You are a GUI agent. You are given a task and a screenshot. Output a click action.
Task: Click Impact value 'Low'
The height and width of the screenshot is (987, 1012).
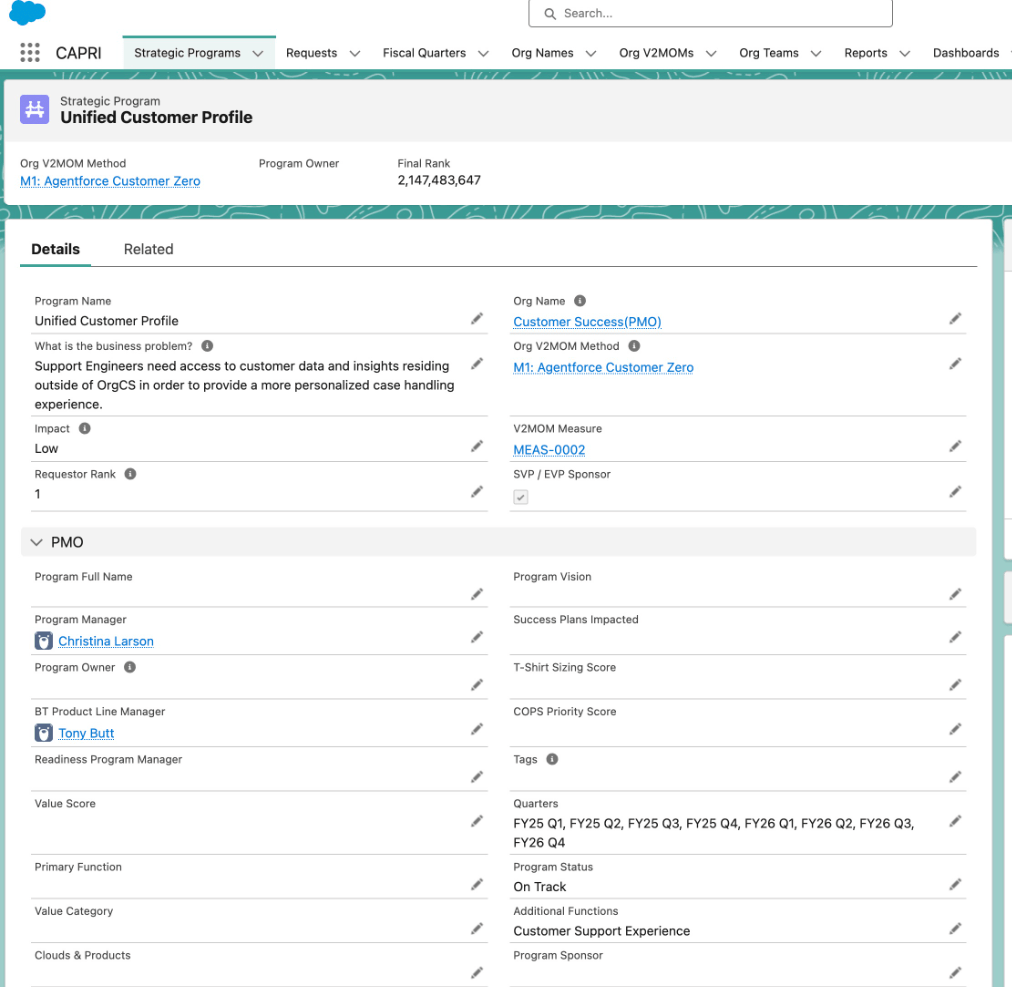tap(46, 449)
